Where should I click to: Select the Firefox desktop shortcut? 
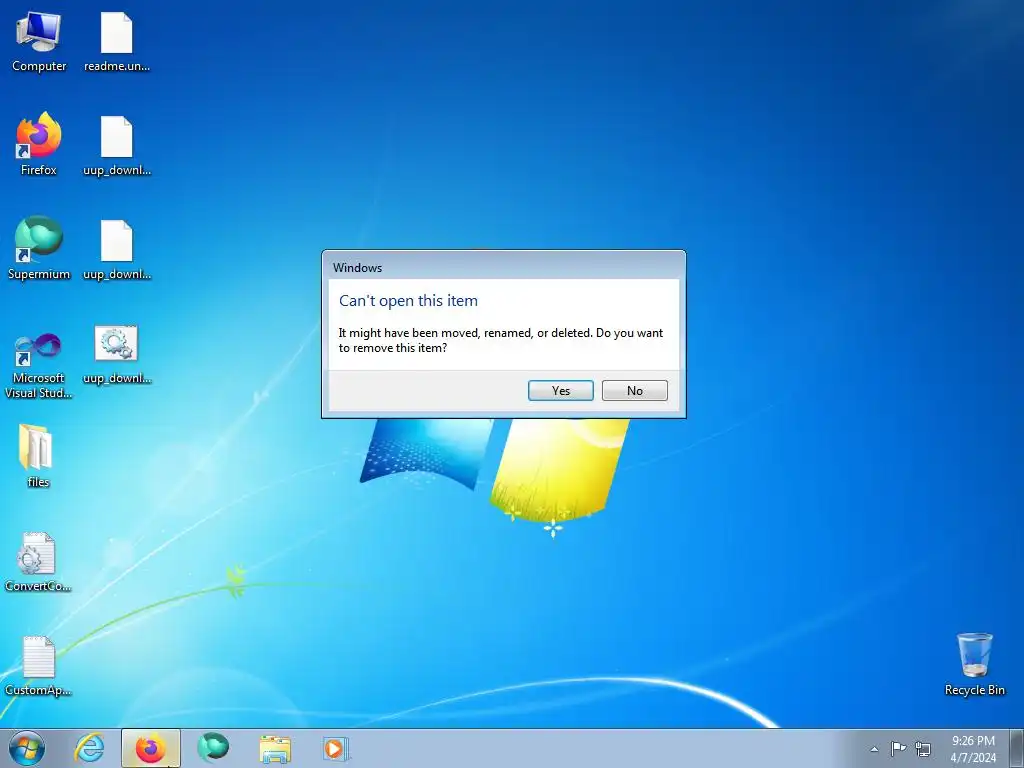pos(39,145)
